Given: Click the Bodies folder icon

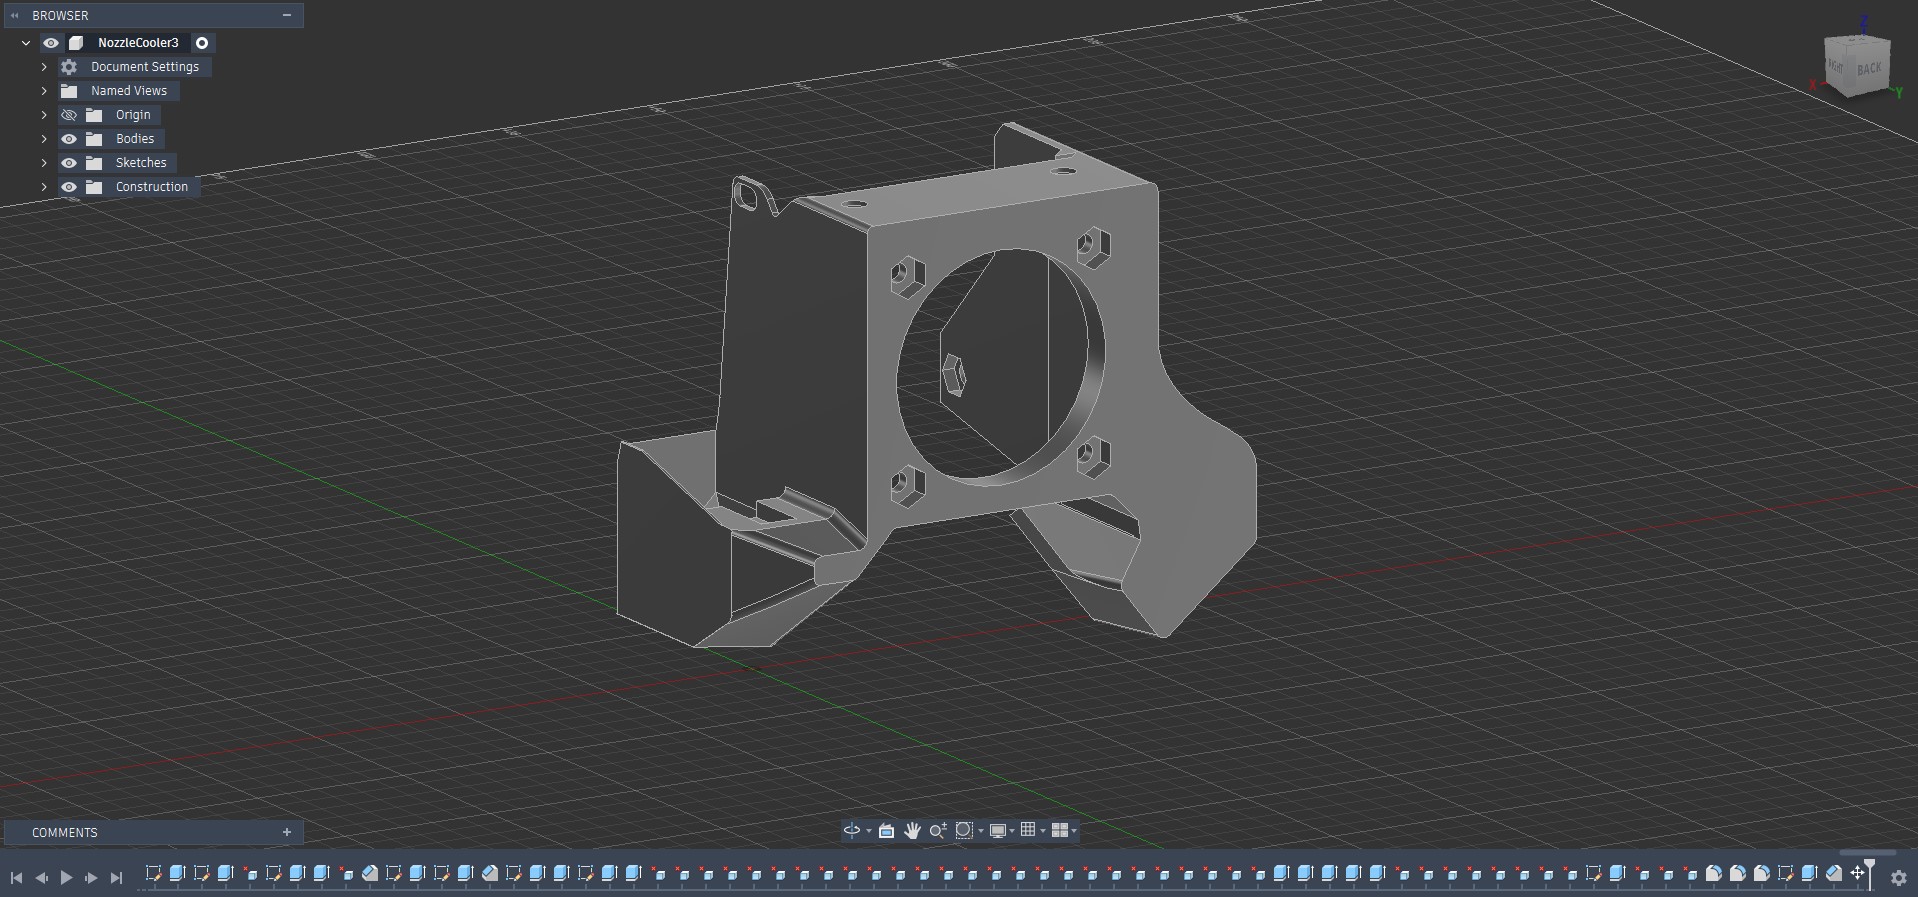Looking at the screenshot, I should [94, 139].
